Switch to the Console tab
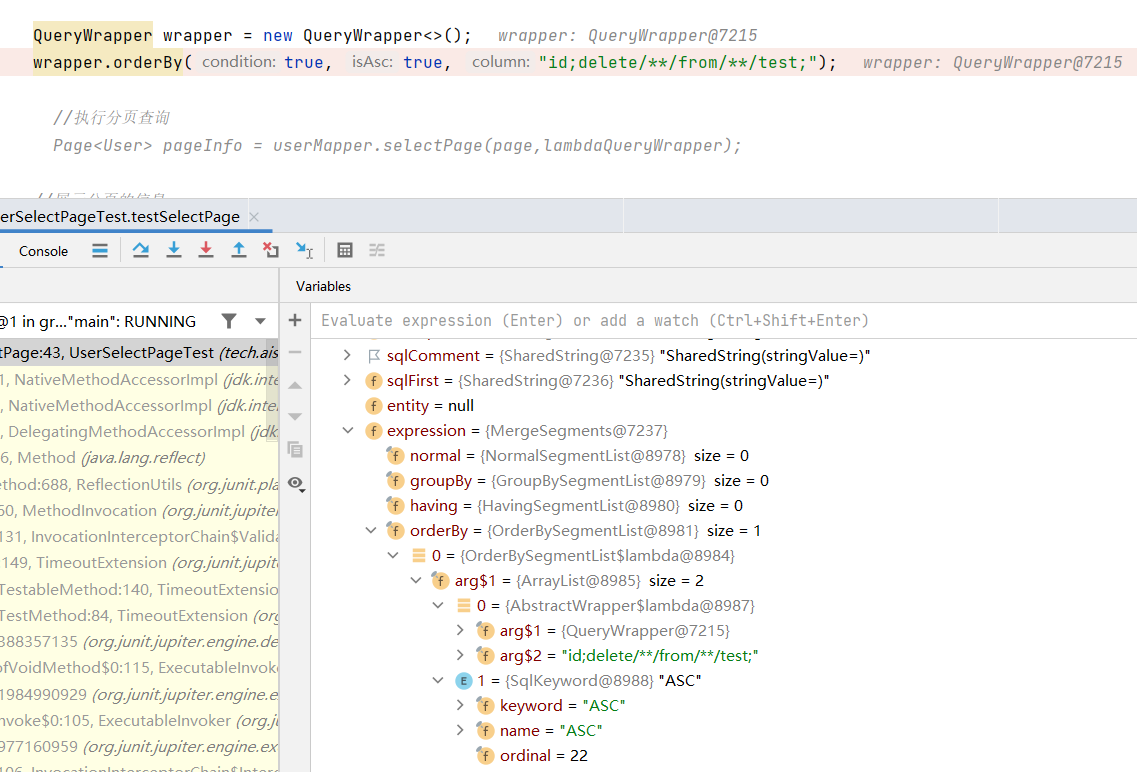The height and width of the screenshot is (772, 1137). pyautogui.click(x=44, y=251)
